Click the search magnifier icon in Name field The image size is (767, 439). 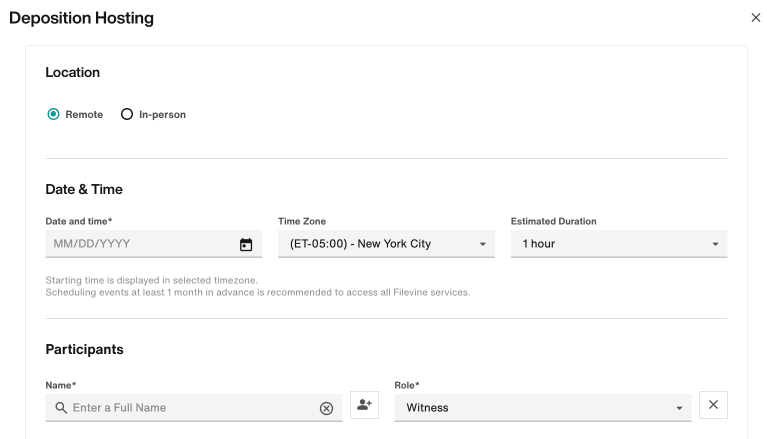click(61, 408)
